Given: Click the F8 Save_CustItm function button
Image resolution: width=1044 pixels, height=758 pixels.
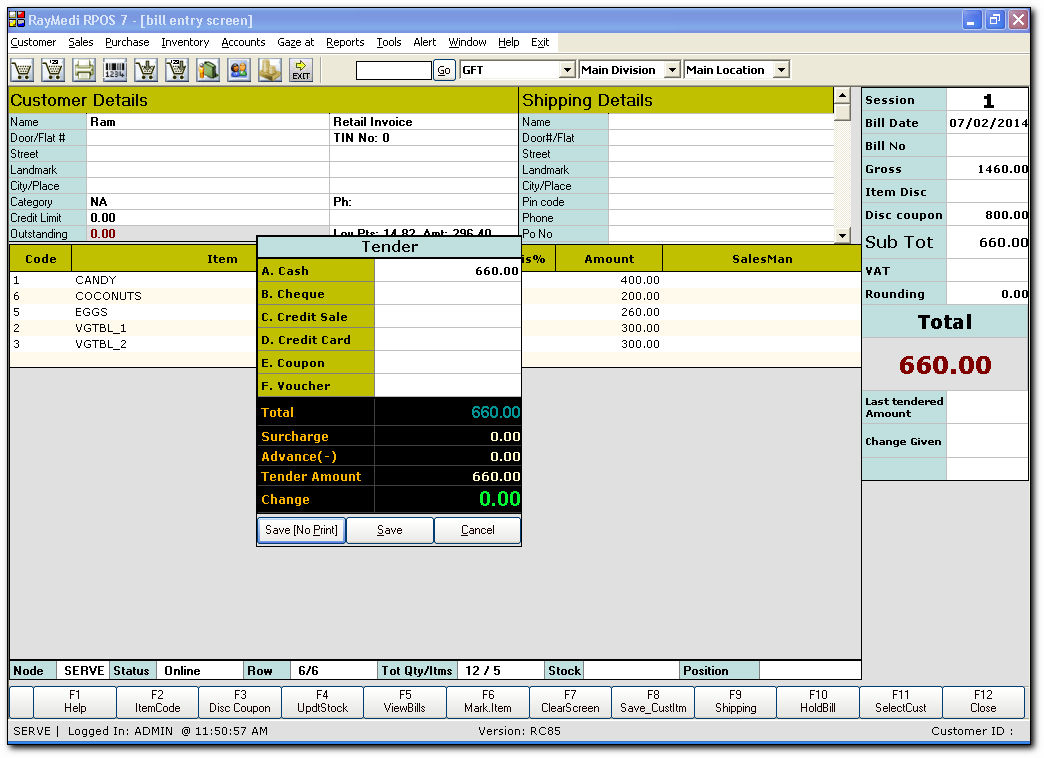Looking at the screenshot, I should [653, 702].
